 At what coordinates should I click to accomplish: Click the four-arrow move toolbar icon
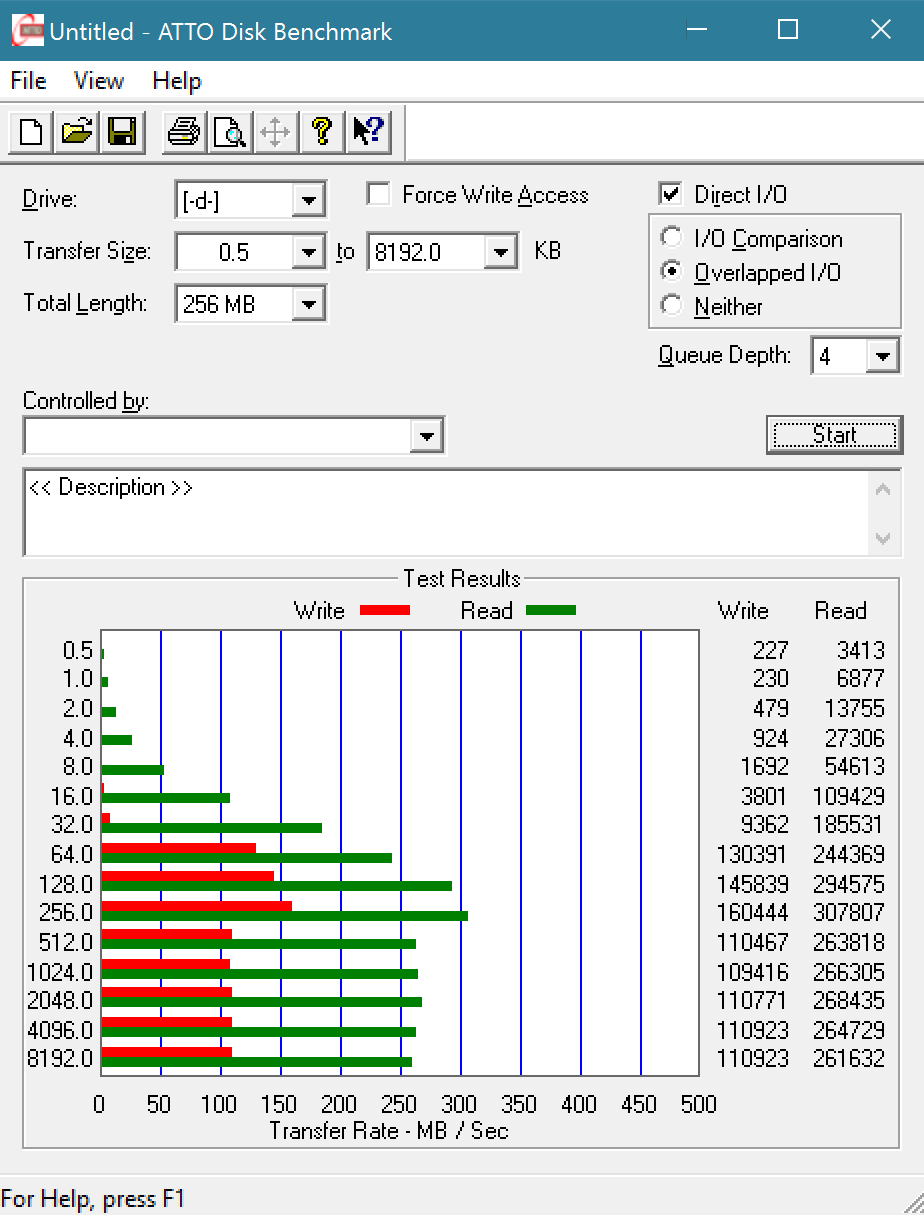point(276,131)
